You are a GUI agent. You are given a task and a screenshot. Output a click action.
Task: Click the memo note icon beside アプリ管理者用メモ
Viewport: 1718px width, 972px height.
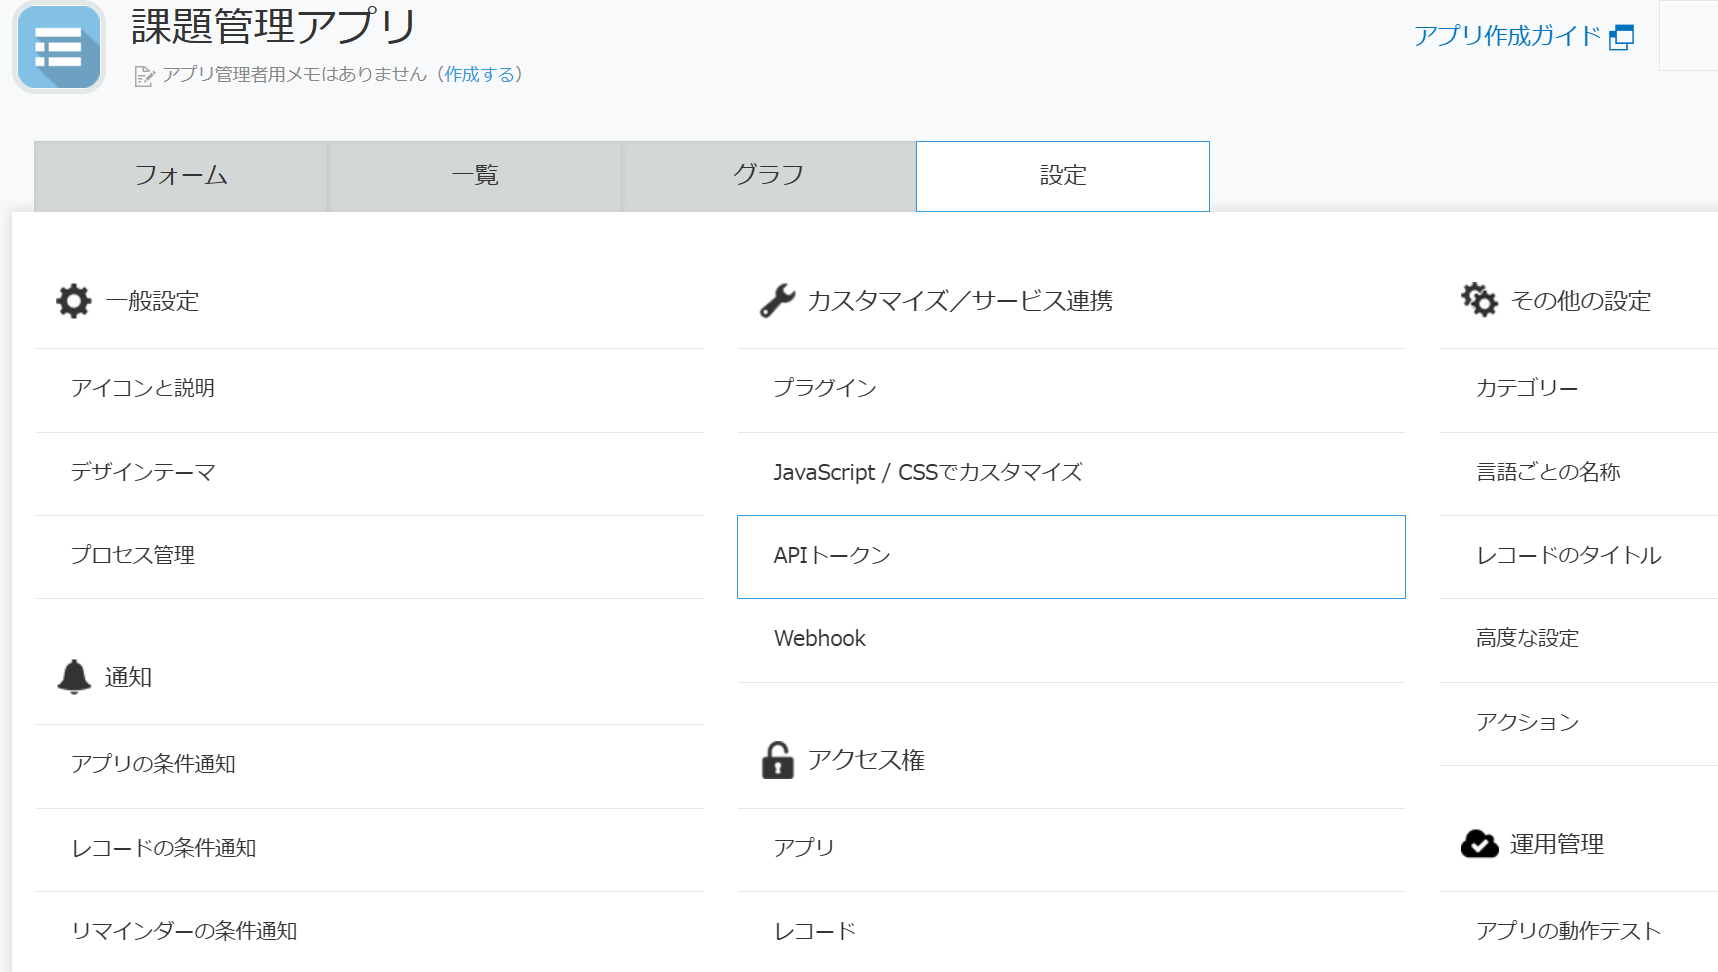tap(144, 76)
